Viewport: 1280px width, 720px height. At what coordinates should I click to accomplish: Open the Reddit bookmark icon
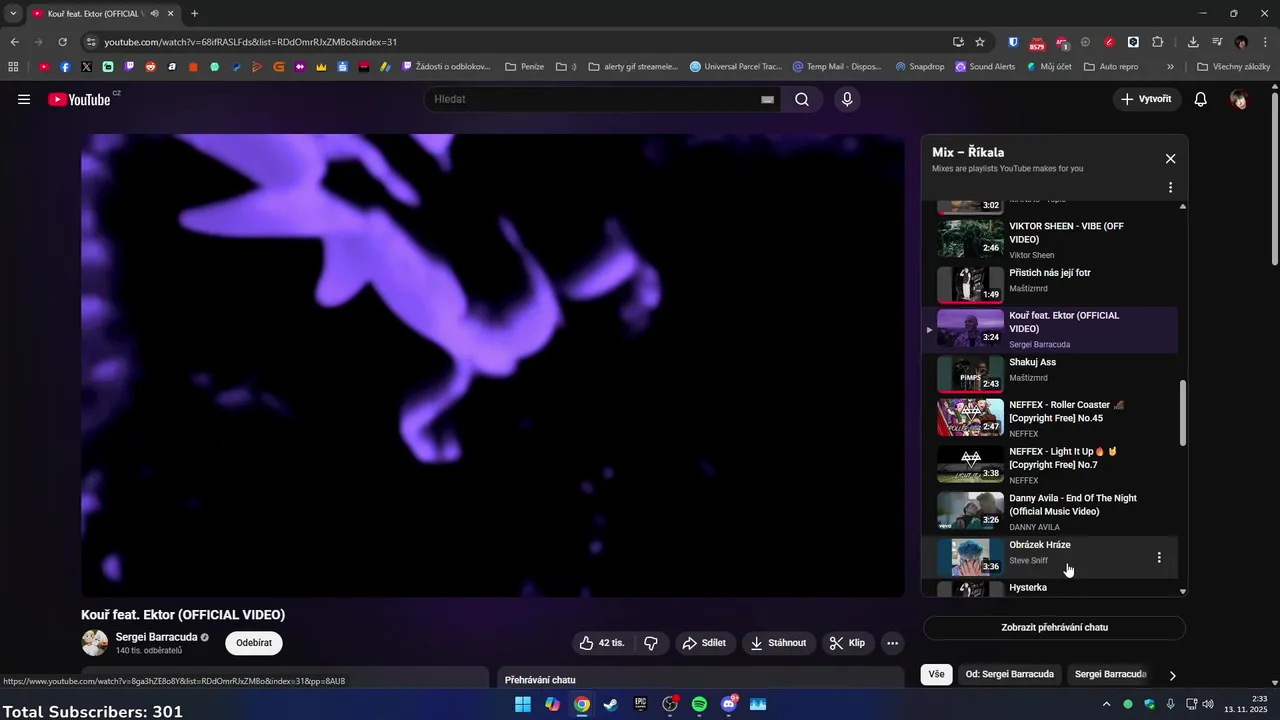point(151,67)
